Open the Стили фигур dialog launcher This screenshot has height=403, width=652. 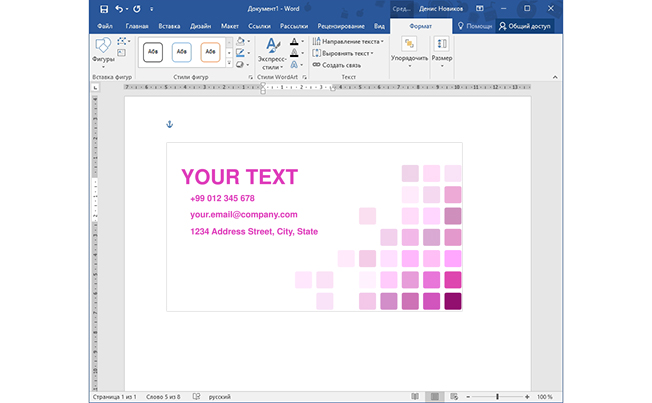pyautogui.click(x=250, y=77)
